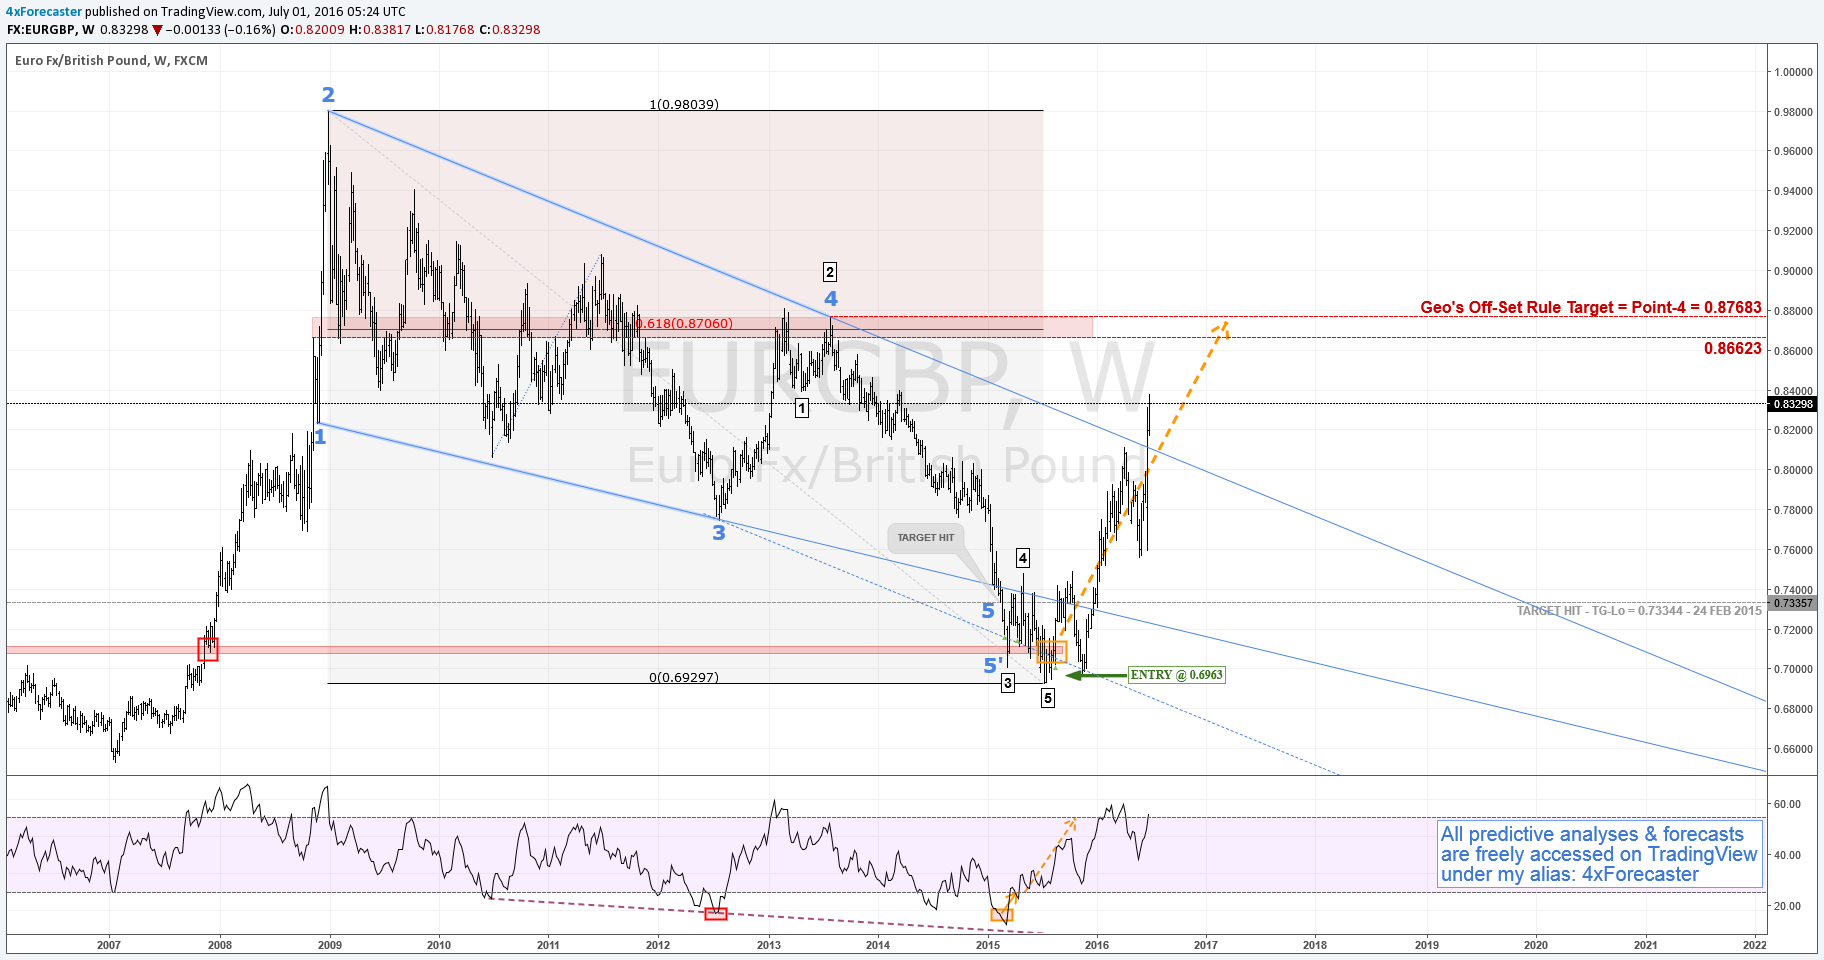Image resolution: width=1824 pixels, height=960 pixels.
Task: Click the blue wave label 5'
Action: tap(993, 665)
